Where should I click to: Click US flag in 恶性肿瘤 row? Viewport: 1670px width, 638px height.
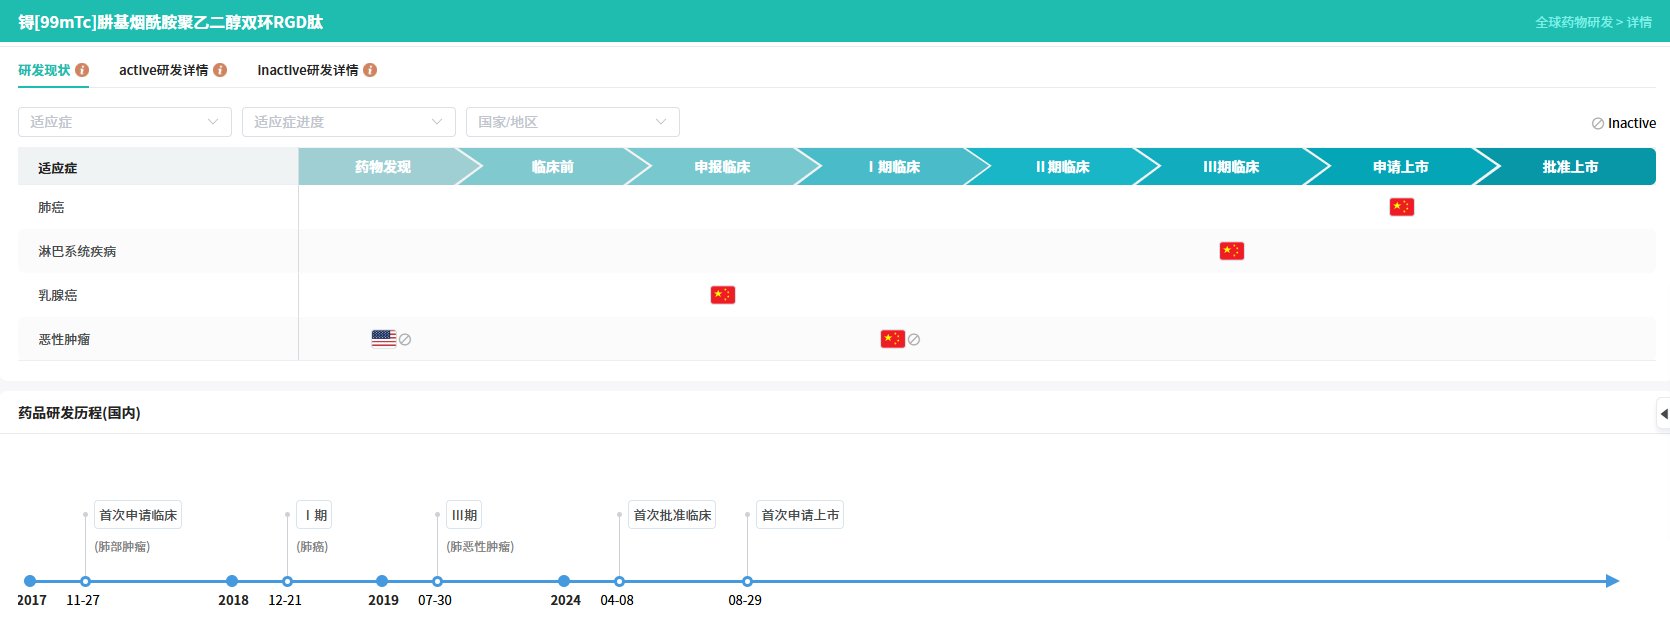(x=384, y=339)
